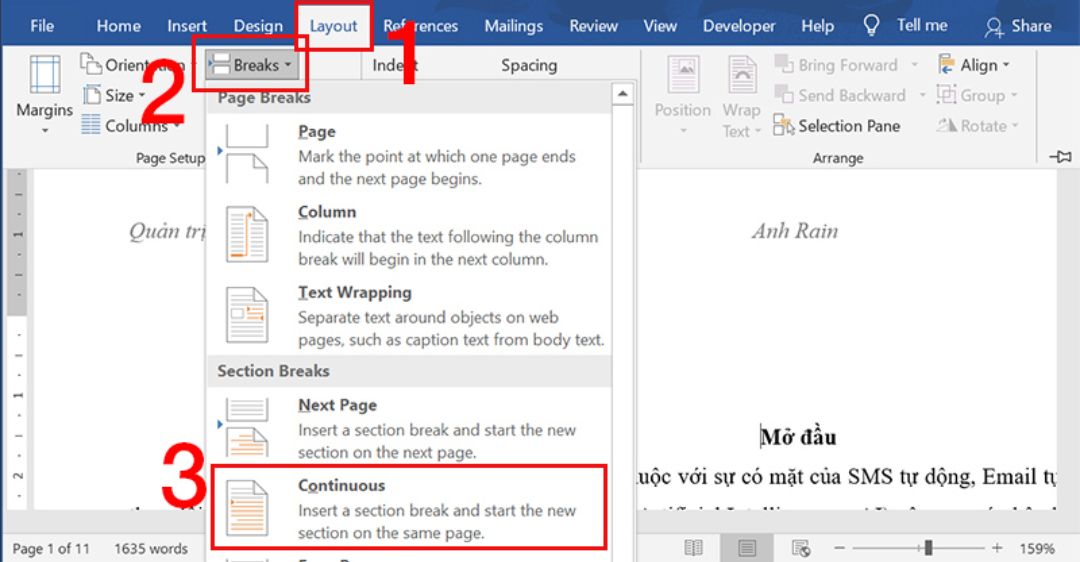Insert a Continuous section break
This screenshot has height=562, width=1080.
410,508
